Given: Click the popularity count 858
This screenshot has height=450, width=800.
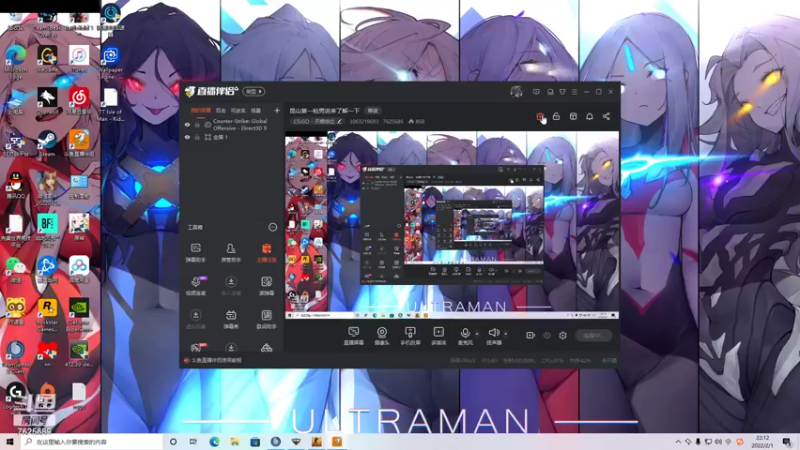Looking at the screenshot, I should coord(416,121).
